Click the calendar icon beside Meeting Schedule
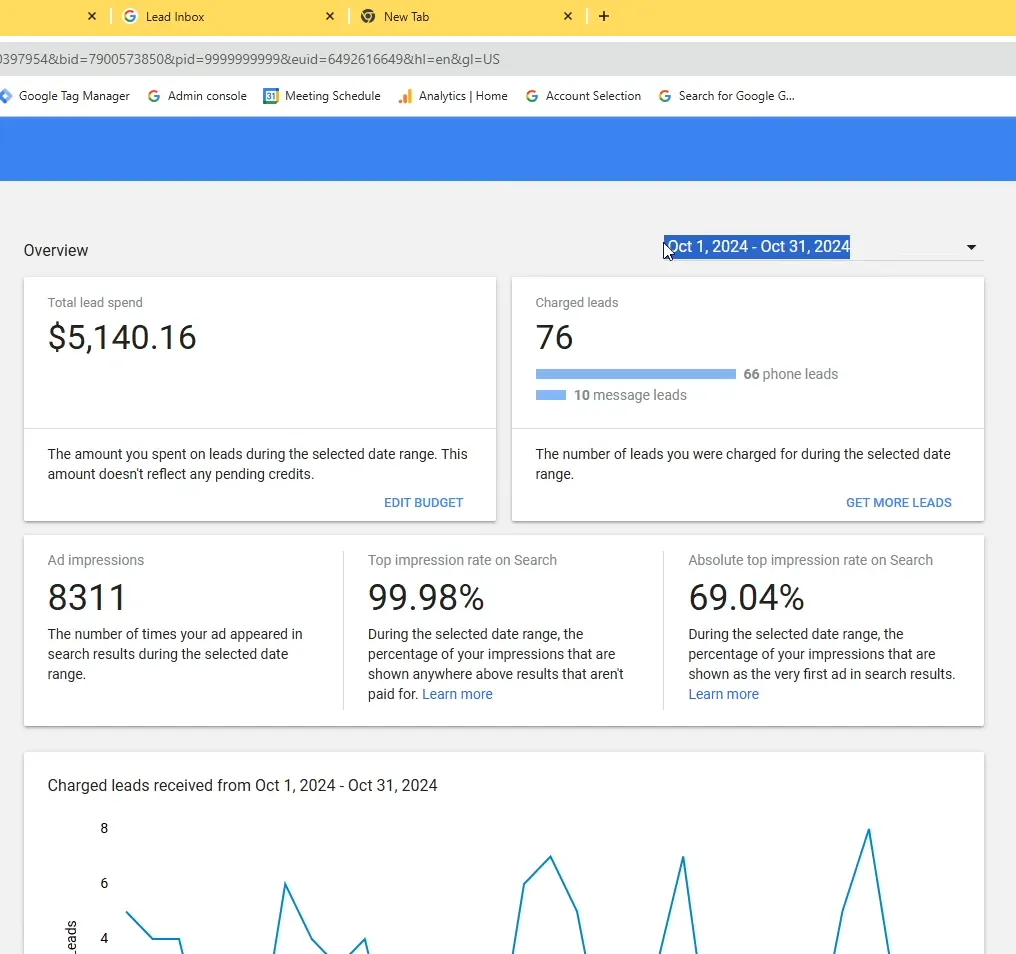The width and height of the screenshot is (1016, 954). (x=270, y=96)
